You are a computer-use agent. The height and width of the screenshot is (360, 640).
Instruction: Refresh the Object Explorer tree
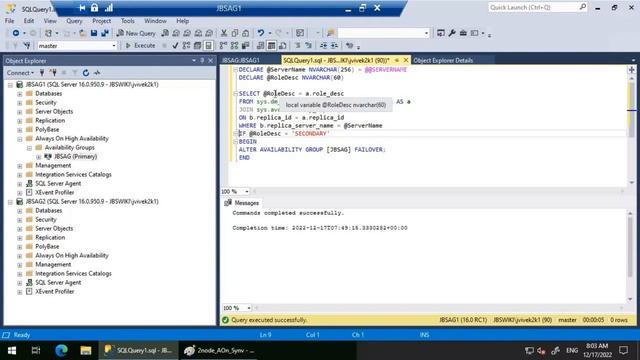(86, 73)
